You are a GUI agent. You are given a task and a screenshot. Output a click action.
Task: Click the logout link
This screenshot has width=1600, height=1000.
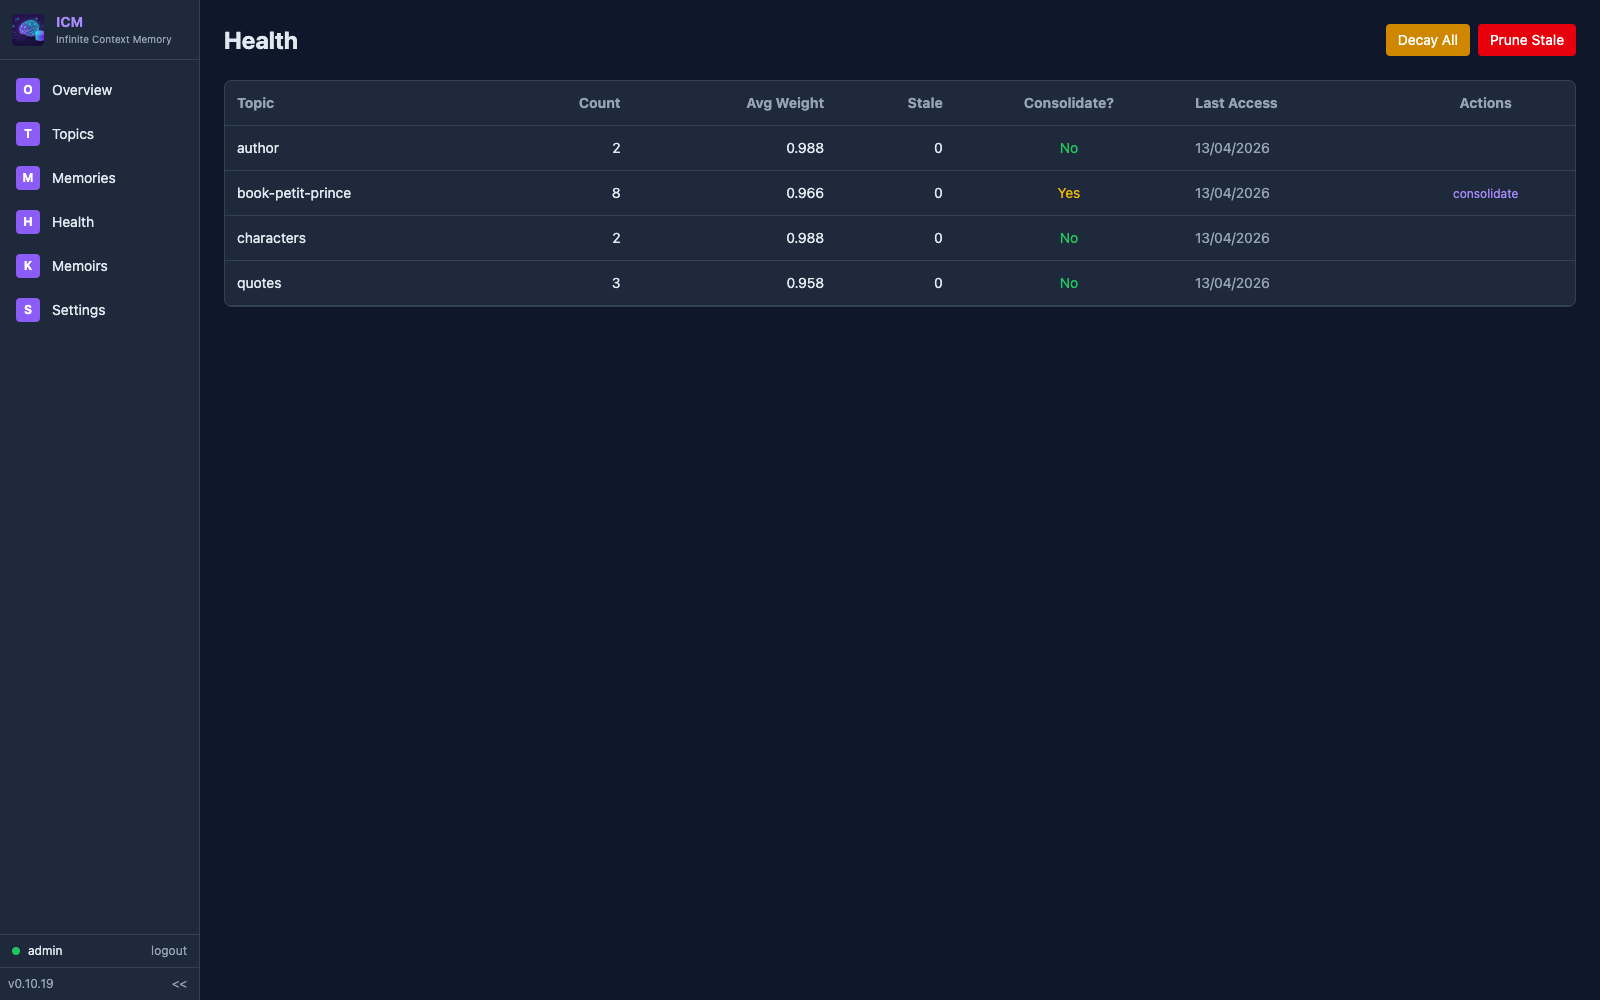tap(168, 951)
